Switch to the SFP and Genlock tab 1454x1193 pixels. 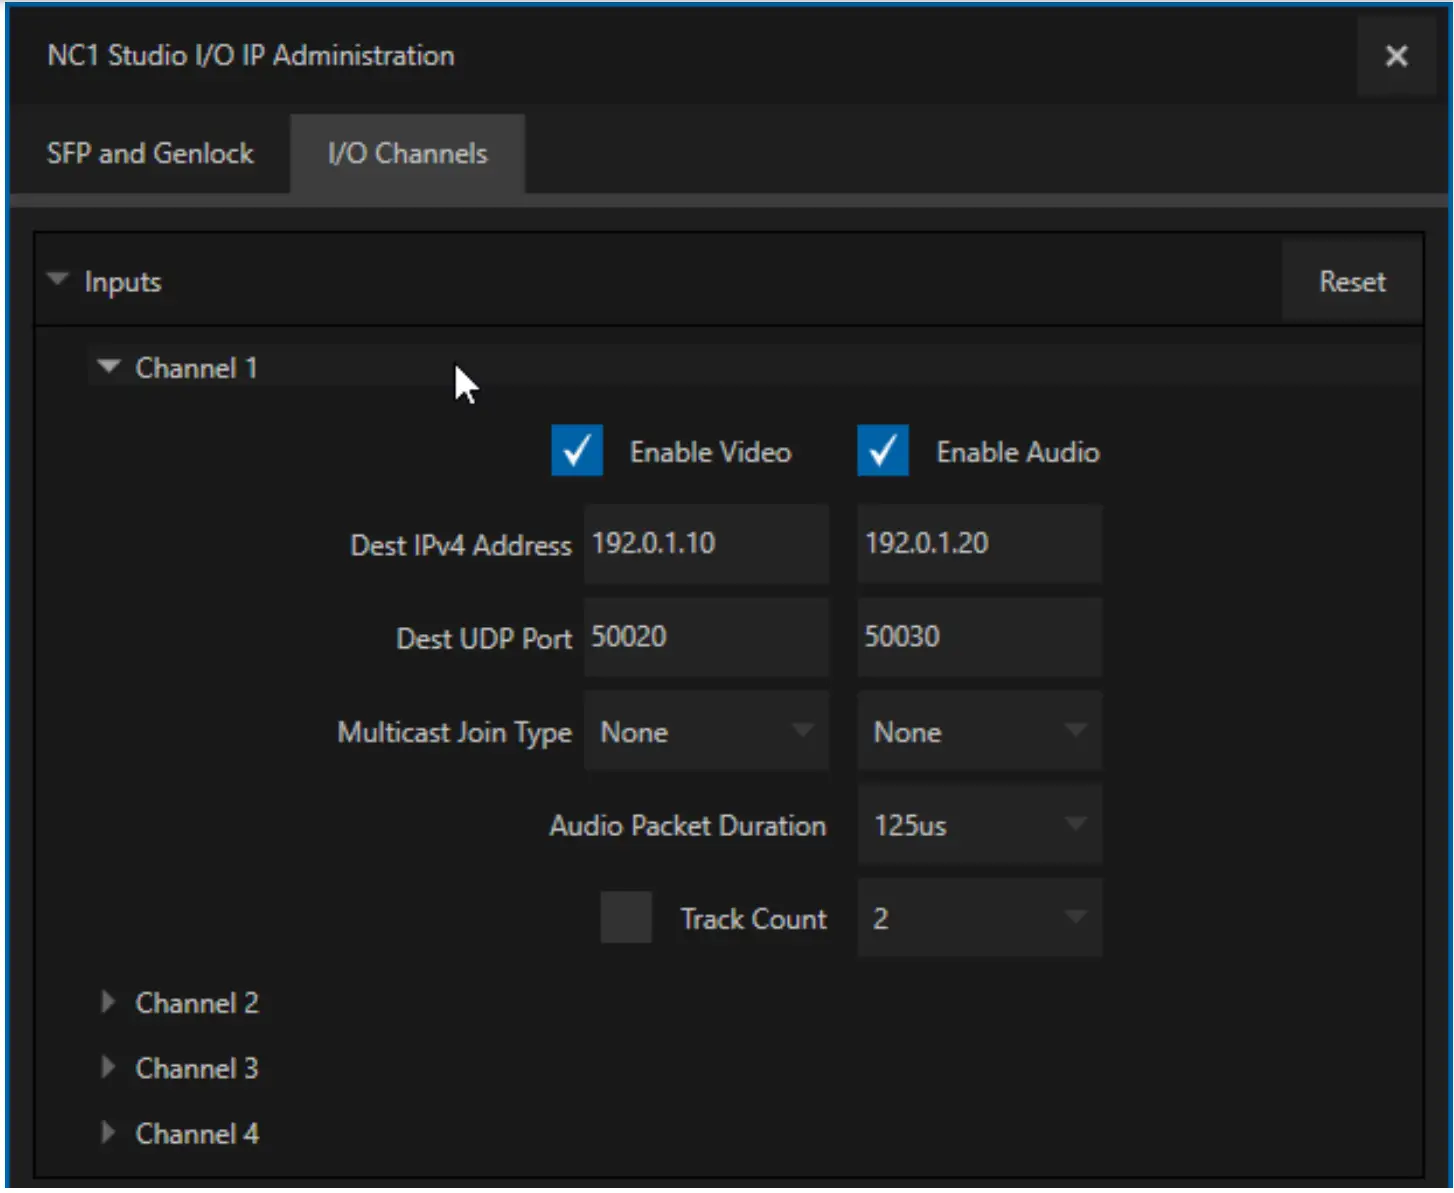click(150, 153)
